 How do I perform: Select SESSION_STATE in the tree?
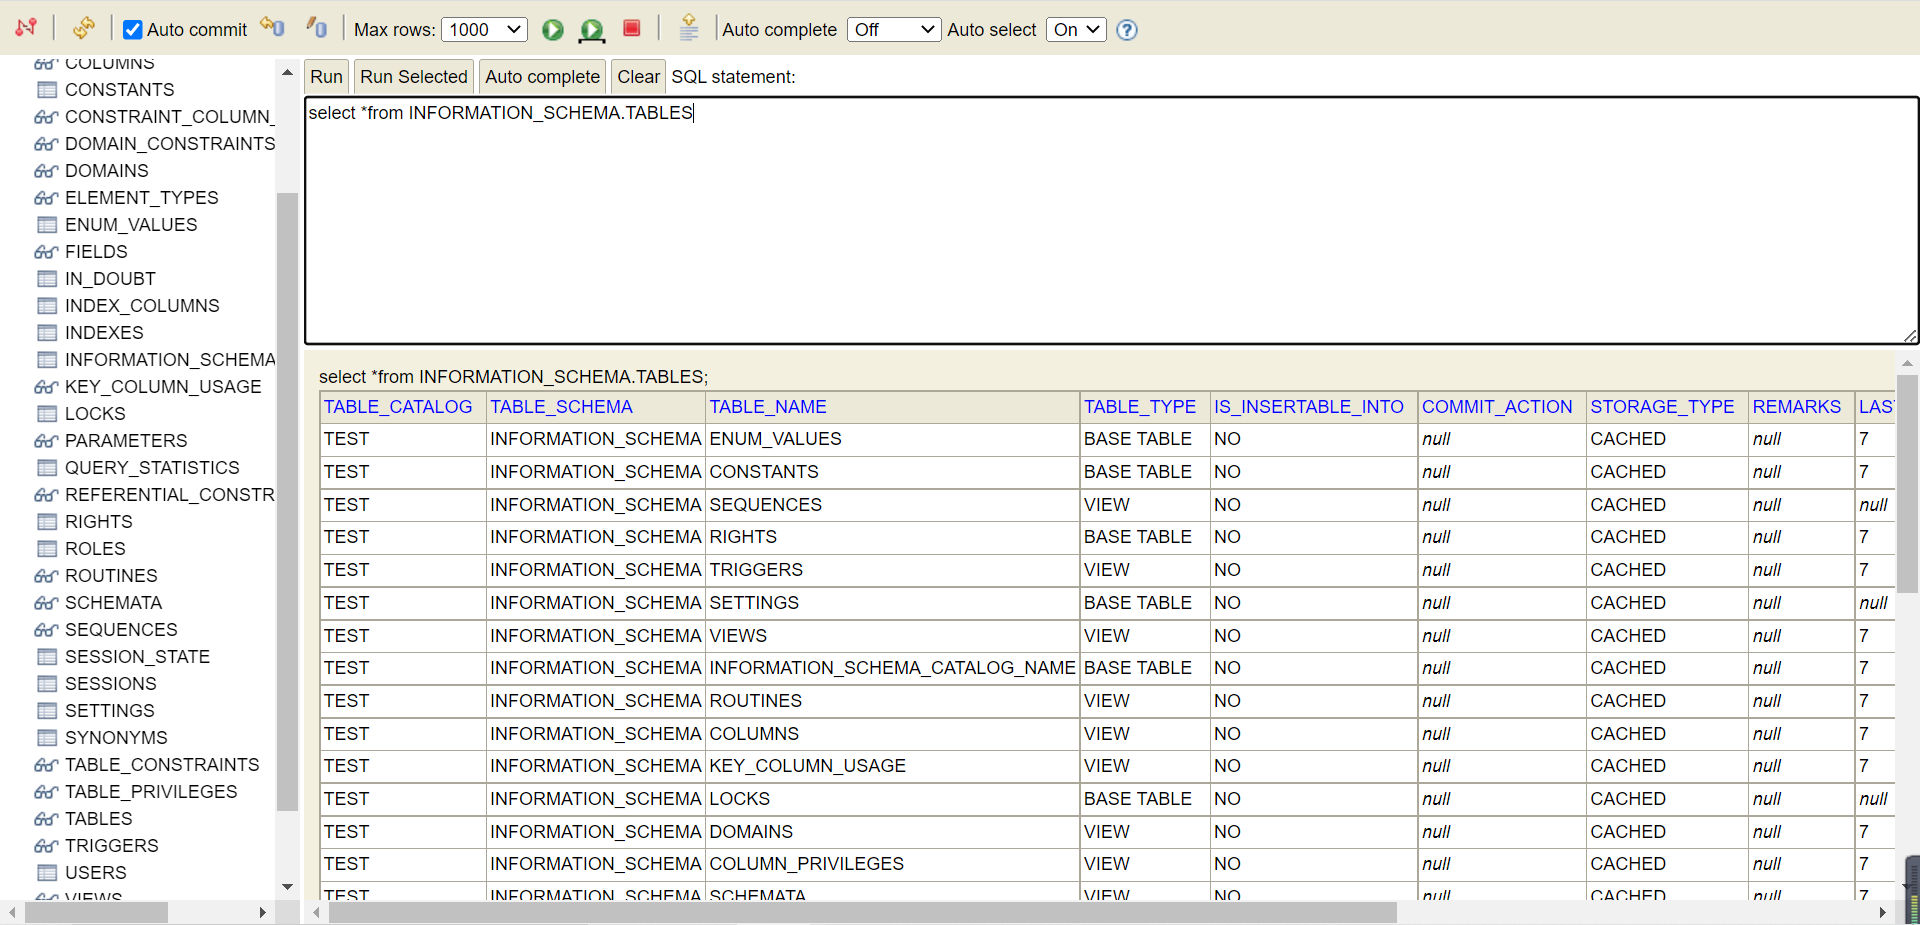pyautogui.click(x=137, y=657)
